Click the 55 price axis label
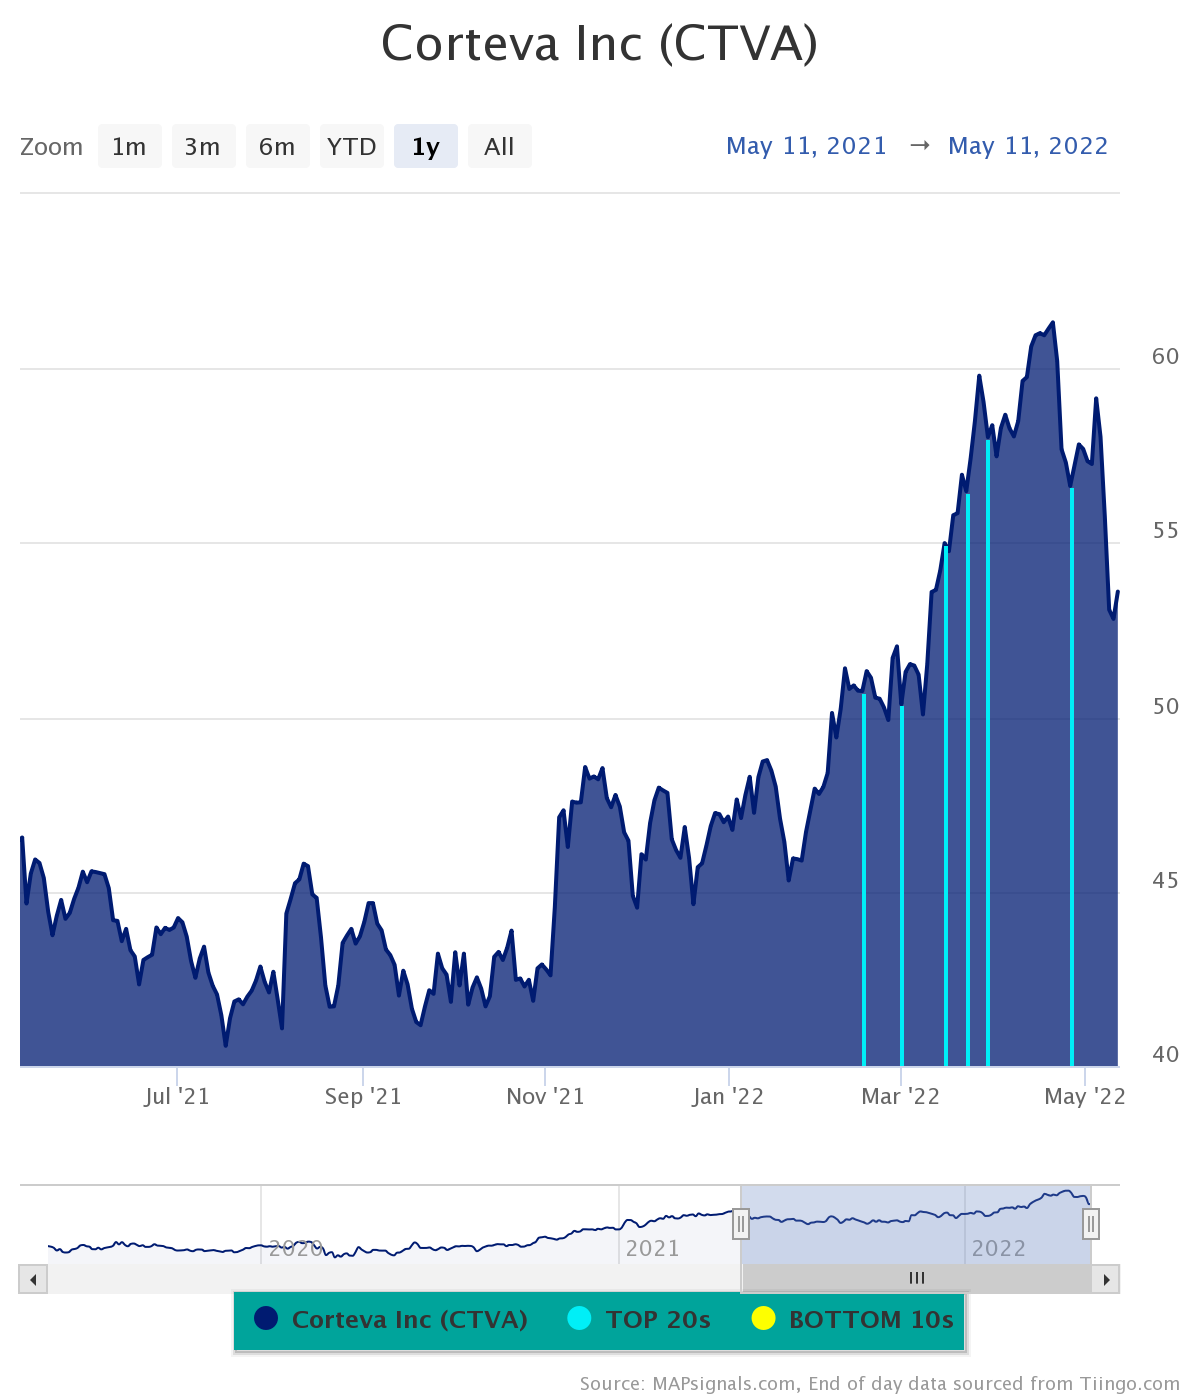This screenshot has height=1400, width=1200. pos(1166,530)
